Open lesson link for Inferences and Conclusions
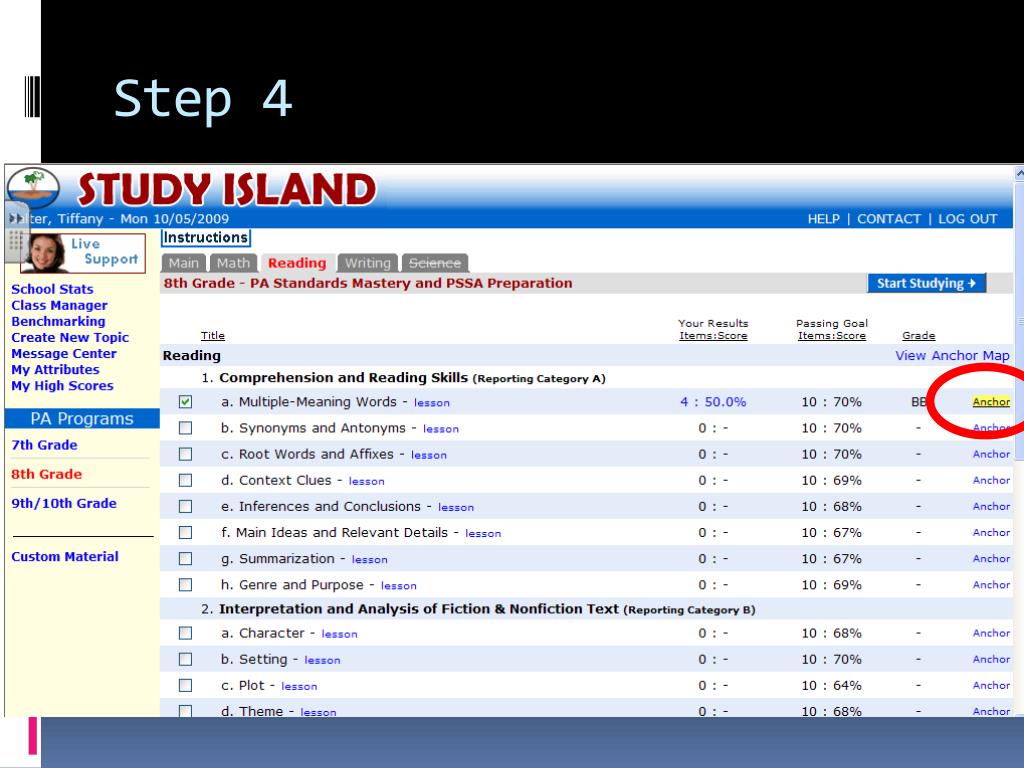The height and width of the screenshot is (768, 1024). (x=456, y=507)
